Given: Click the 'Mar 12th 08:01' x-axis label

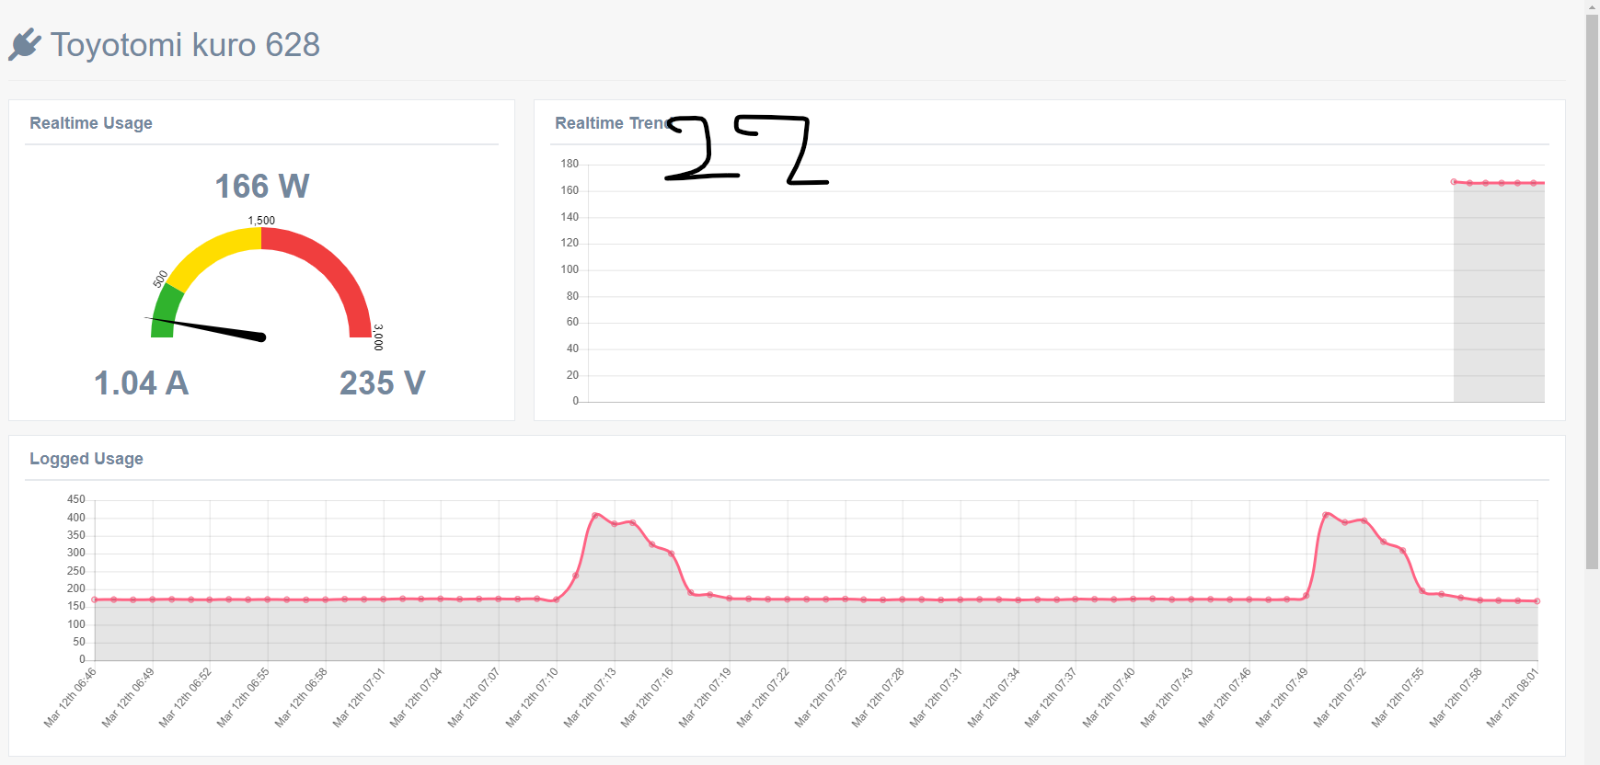Looking at the screenshot, I should [x=1513, y=697].
